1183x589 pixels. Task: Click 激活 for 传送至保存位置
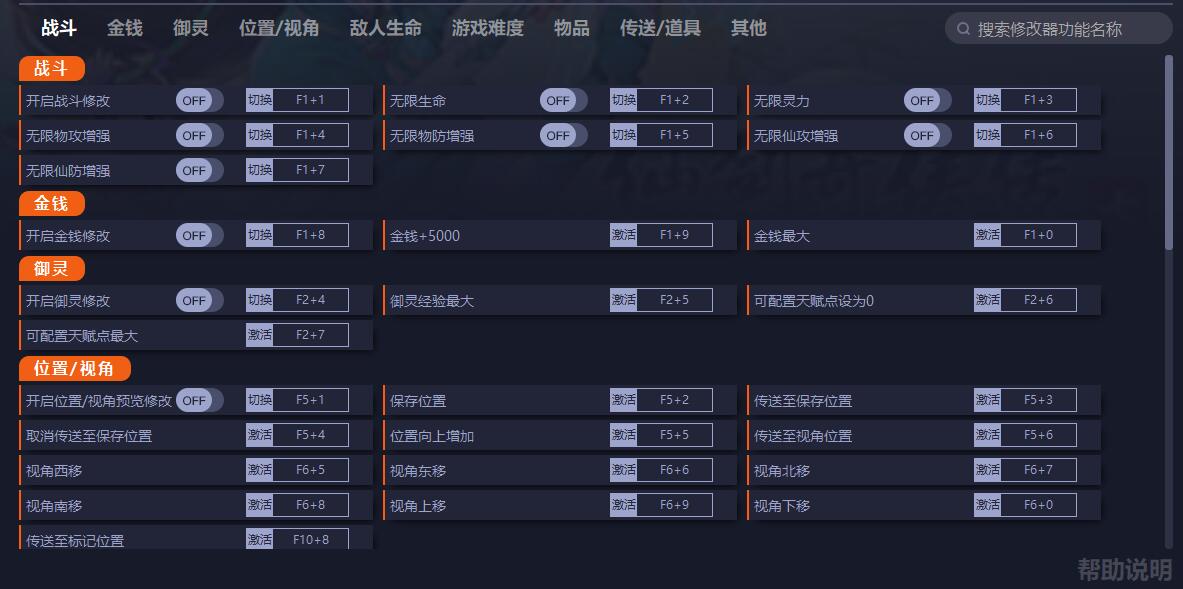[987, 400]
